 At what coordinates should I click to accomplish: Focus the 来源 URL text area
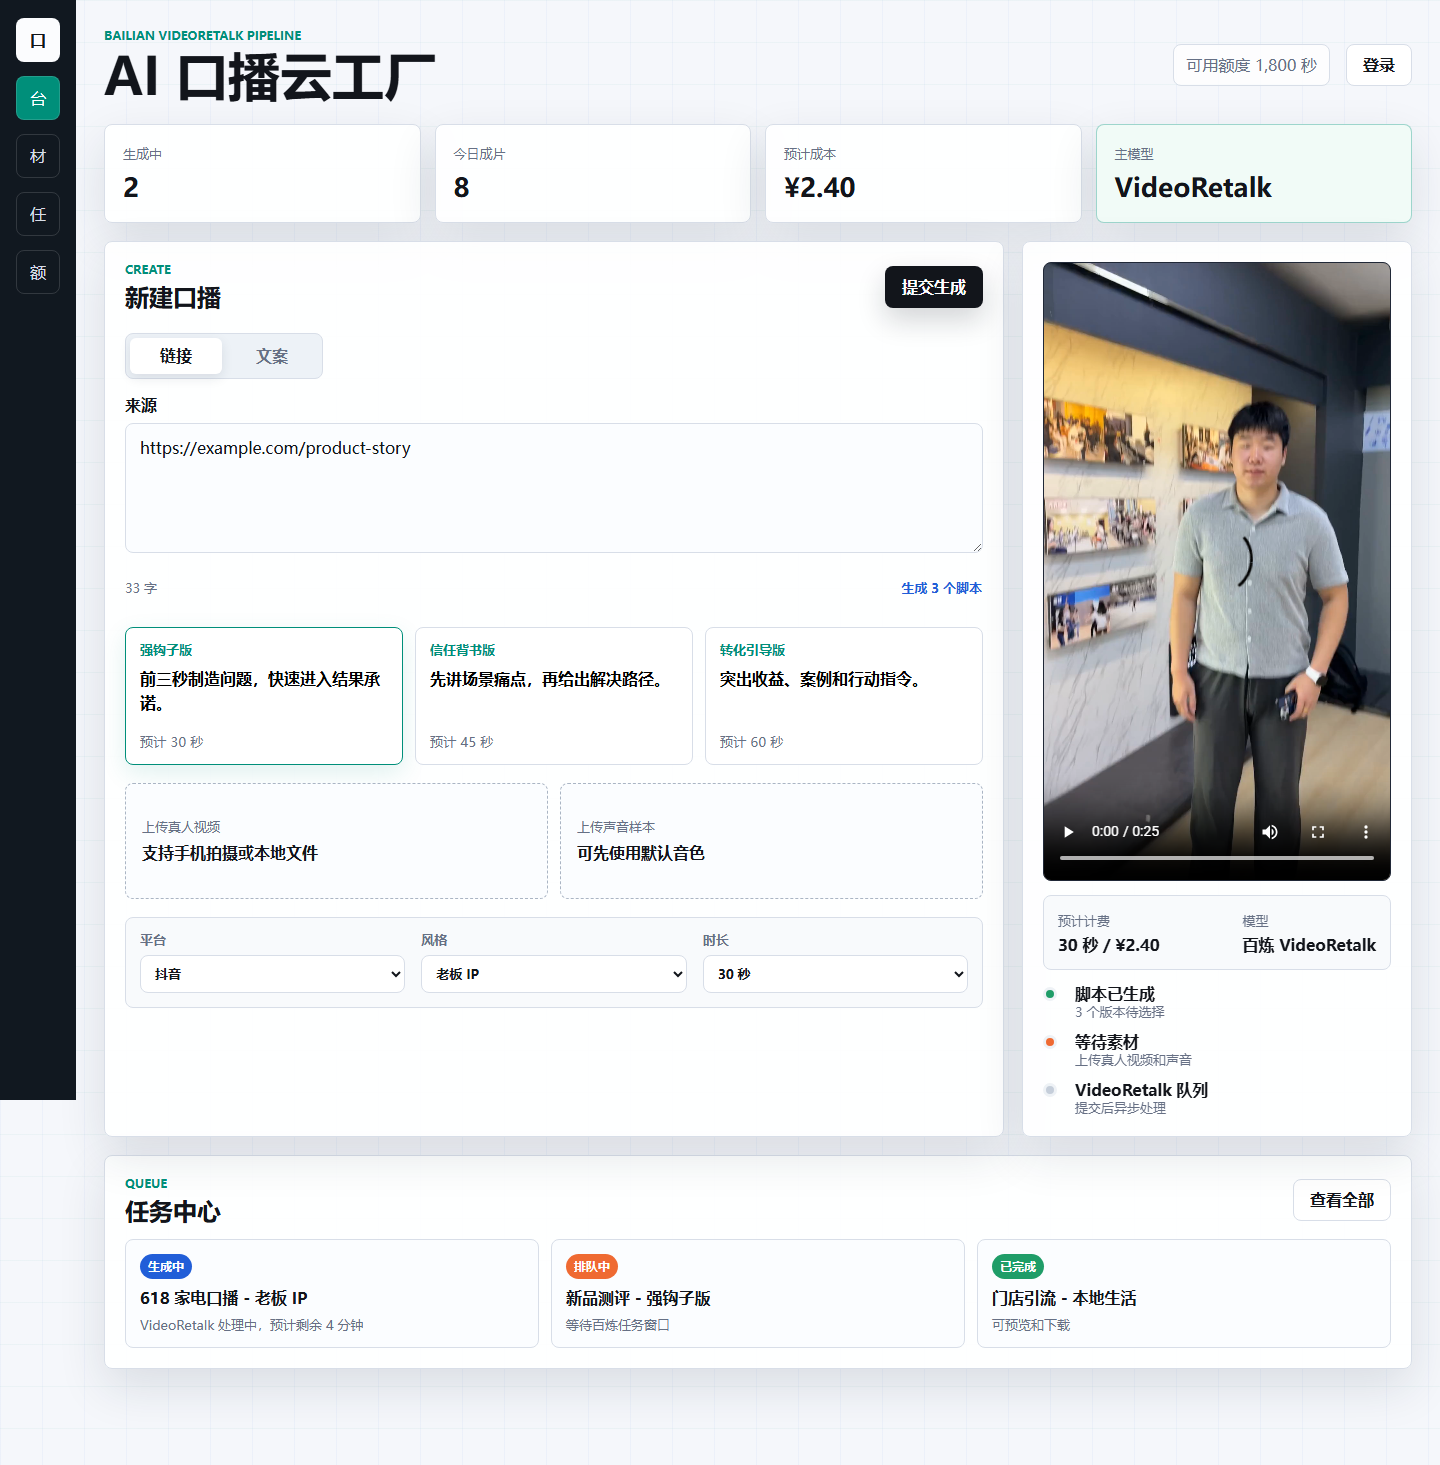coord(554,488)
